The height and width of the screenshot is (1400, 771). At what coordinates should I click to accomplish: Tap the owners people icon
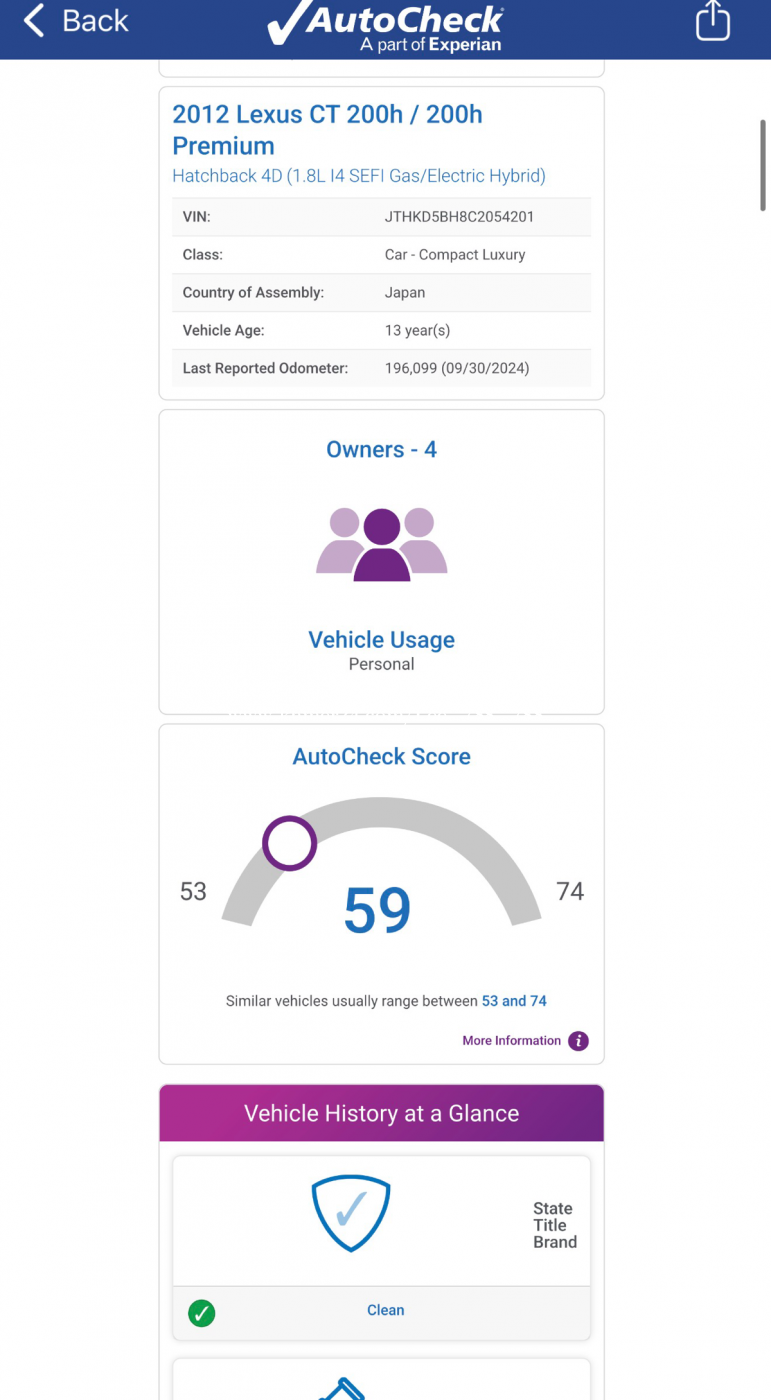(381, 545)
